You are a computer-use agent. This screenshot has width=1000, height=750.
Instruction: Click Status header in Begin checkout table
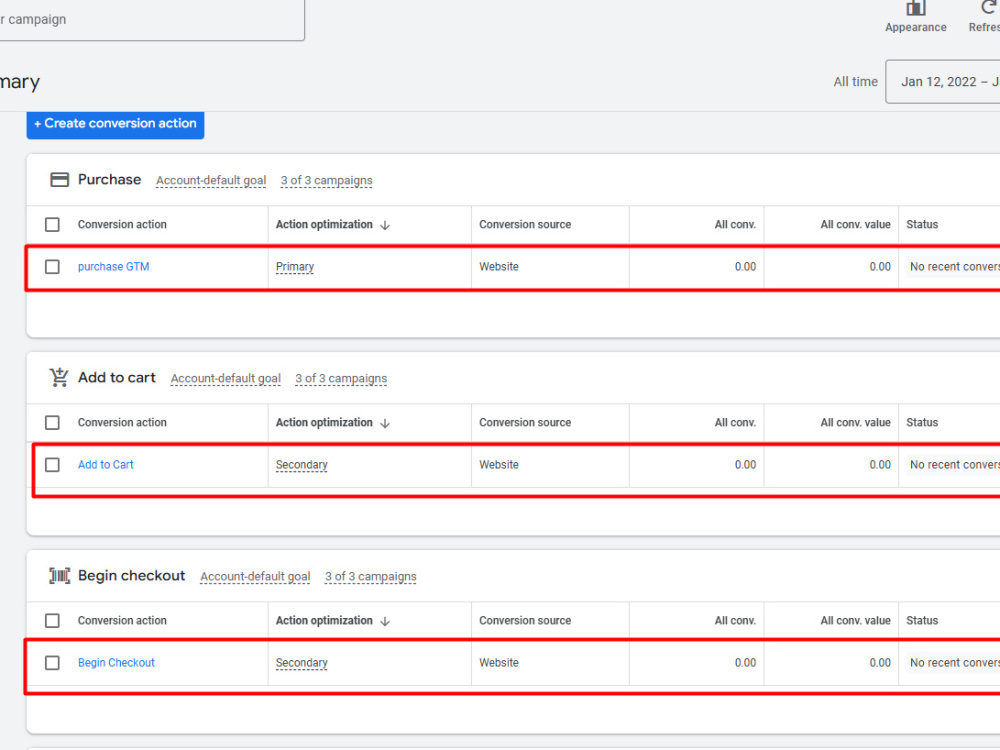tap(922, 621)
